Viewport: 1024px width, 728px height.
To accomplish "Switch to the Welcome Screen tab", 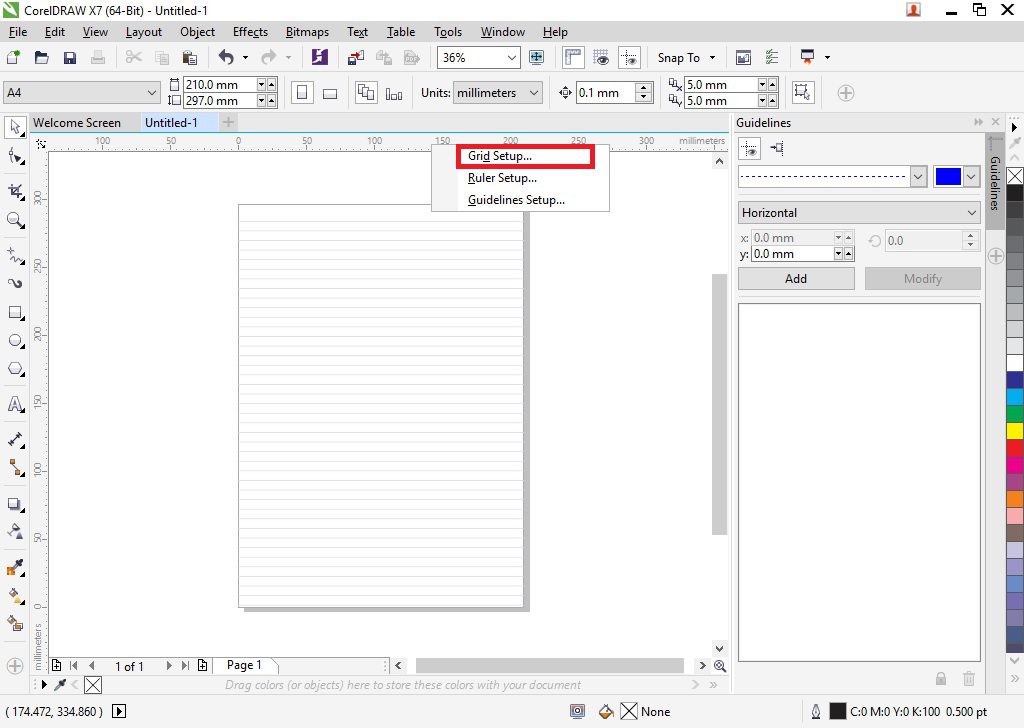I will (x=77, y=123).
